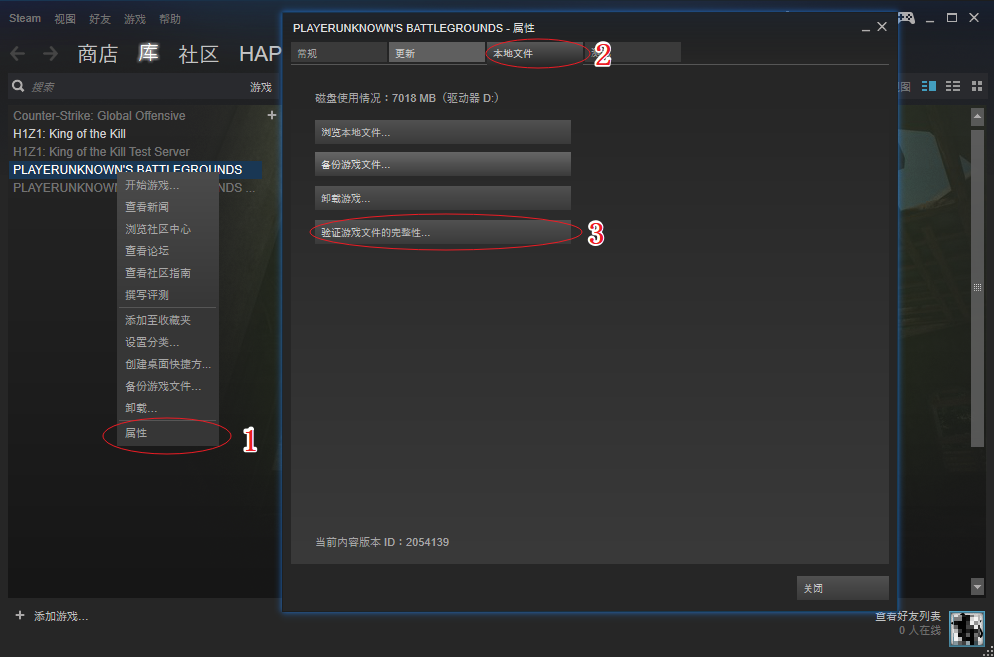The width and height of the screenshot is (994, 657).
Task: Click the plus icon beside Counter-Strike
Action: 272,115
